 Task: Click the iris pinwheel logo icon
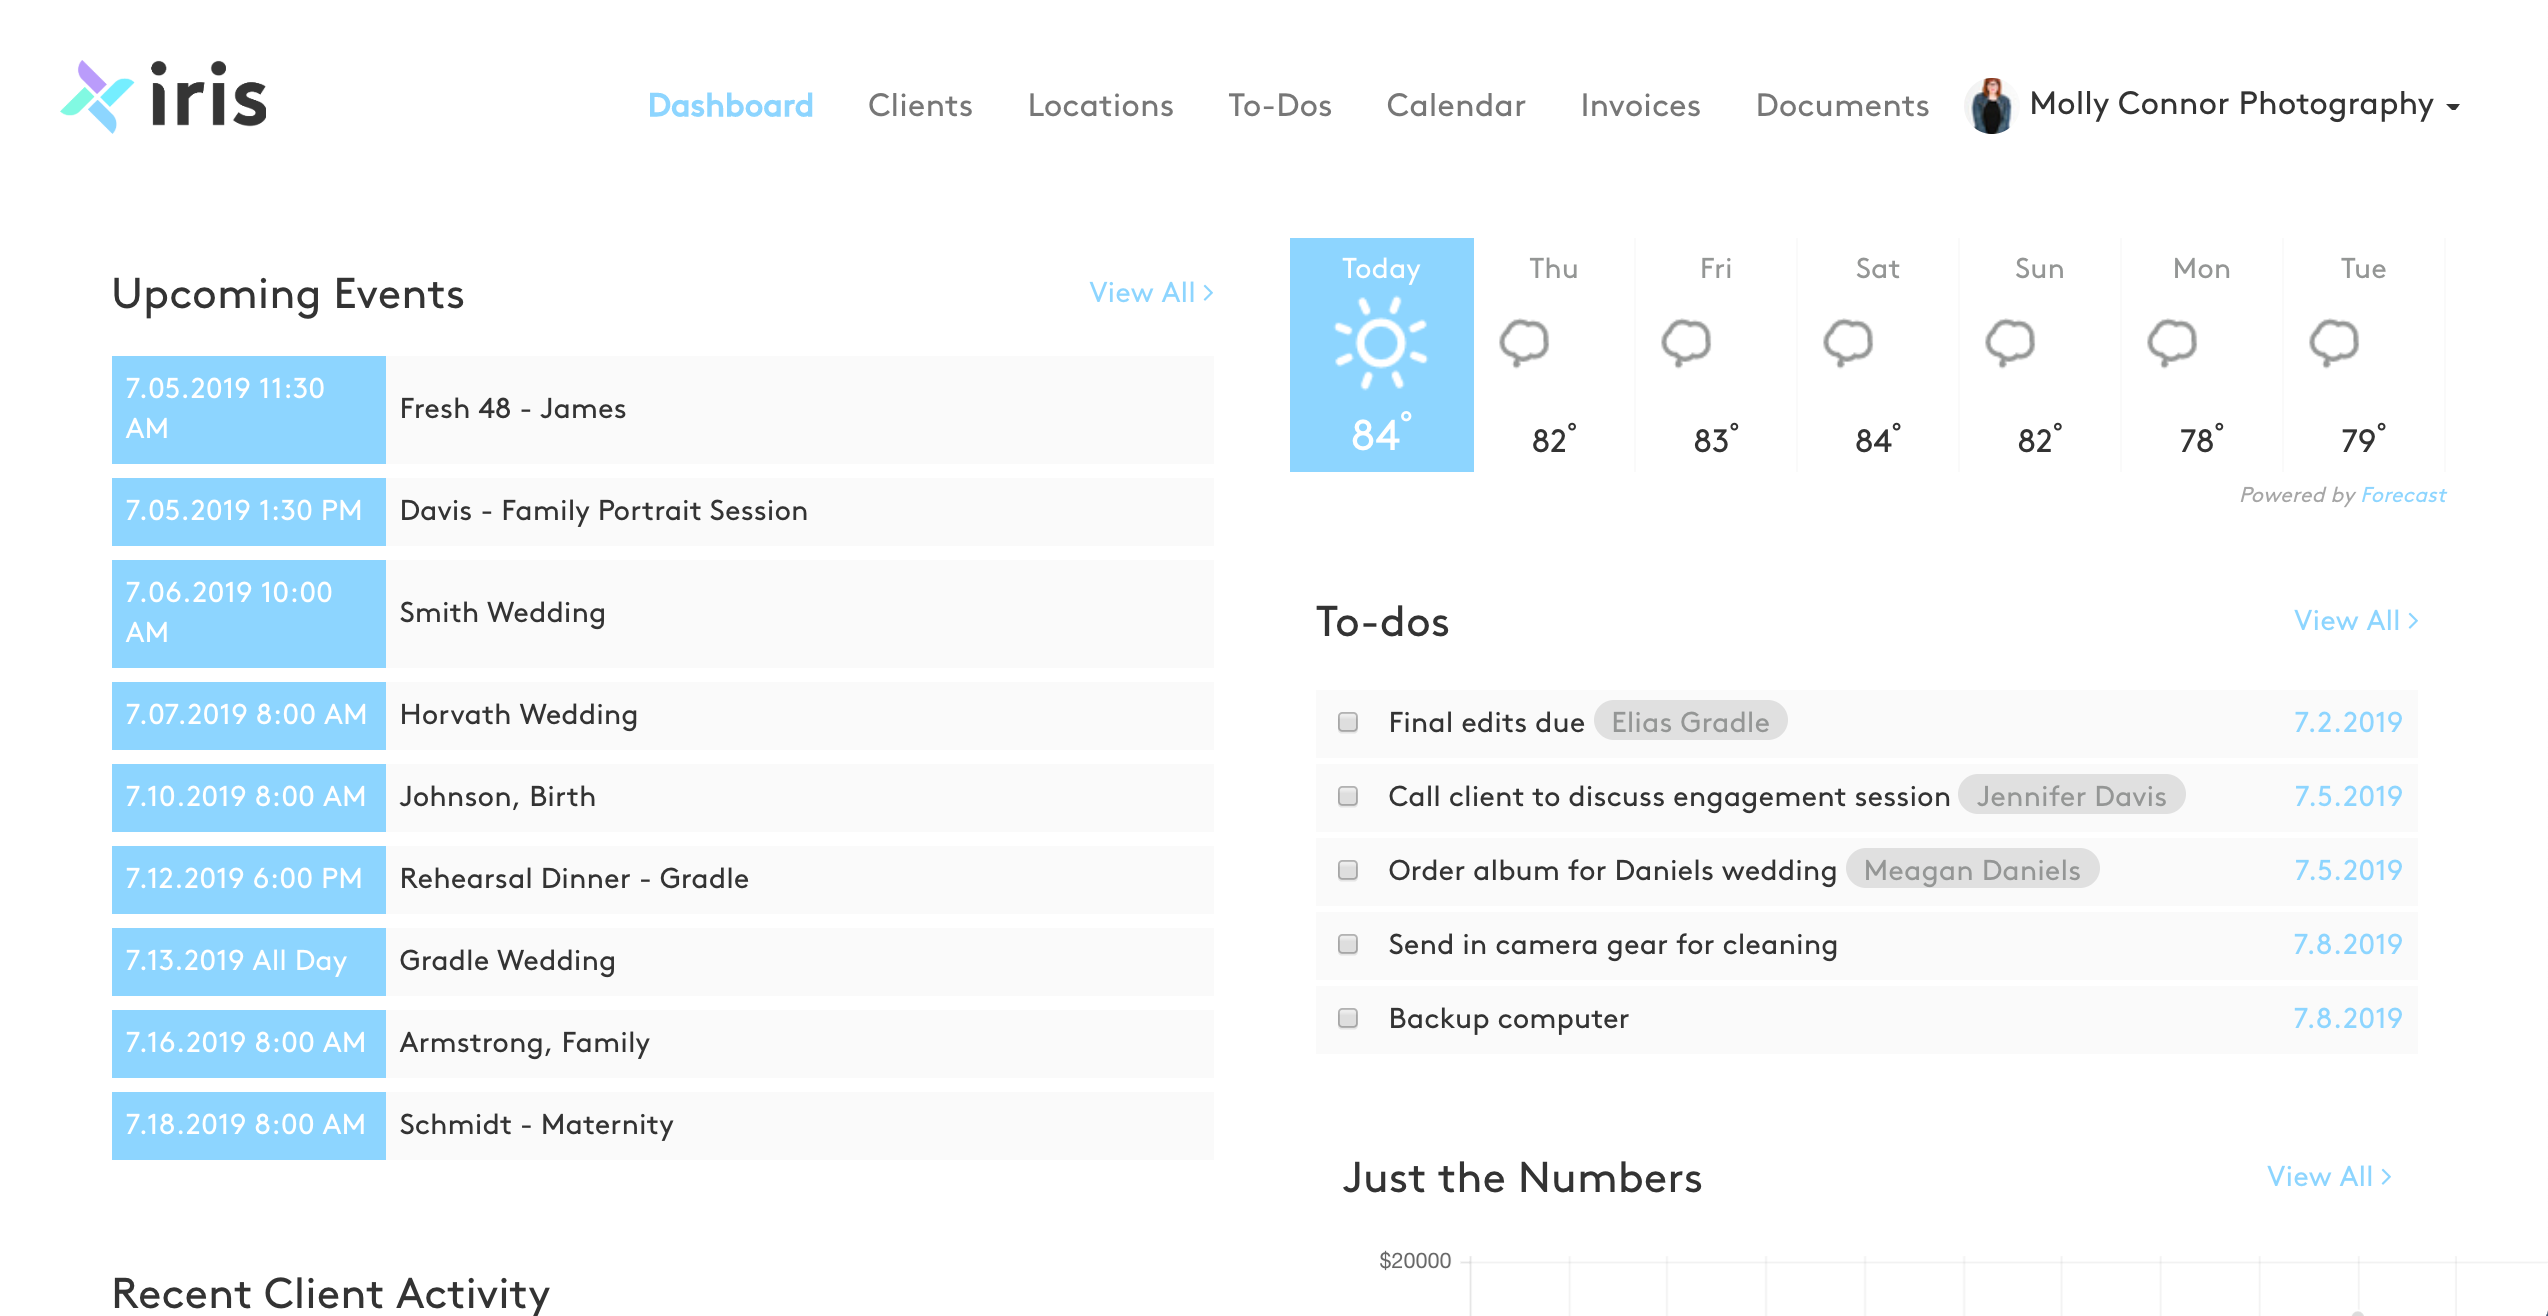click(x=97, y=96)
